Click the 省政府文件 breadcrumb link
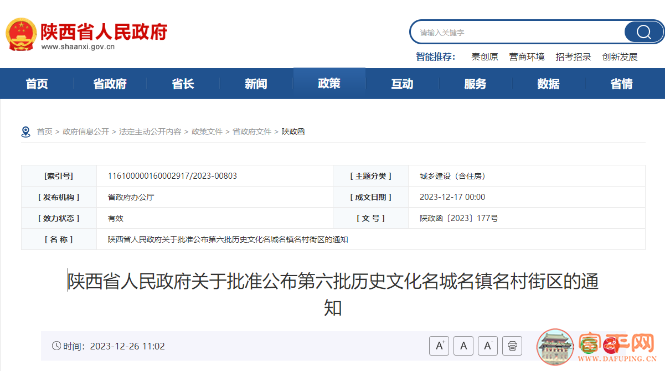This screenshot has height=371, width=666. [x=252, y=132]
